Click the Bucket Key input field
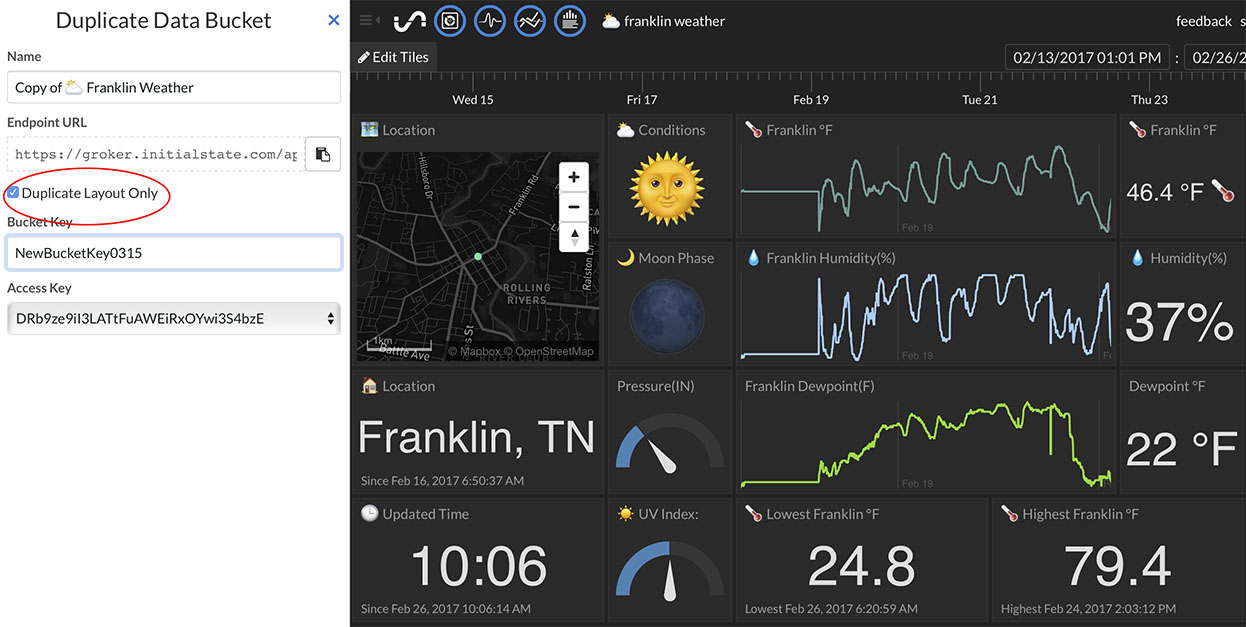This screenshot has height=627, width=1246. pyautogui.click(x=174, y=253)
